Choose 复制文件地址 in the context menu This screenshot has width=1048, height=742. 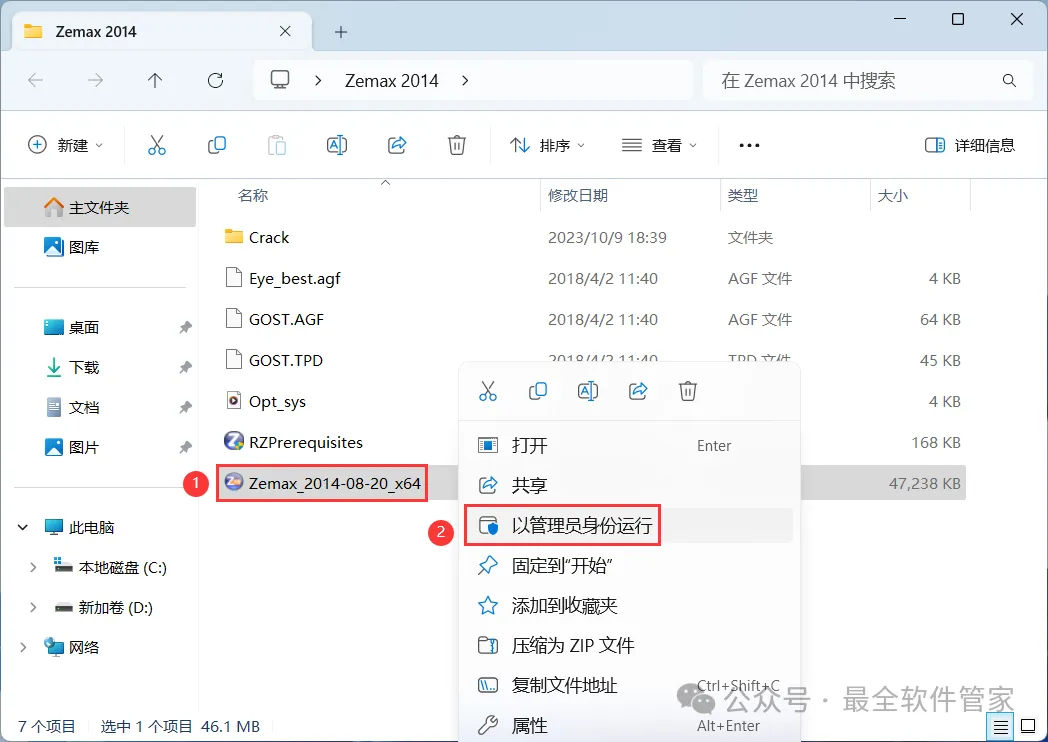(629, 685)
